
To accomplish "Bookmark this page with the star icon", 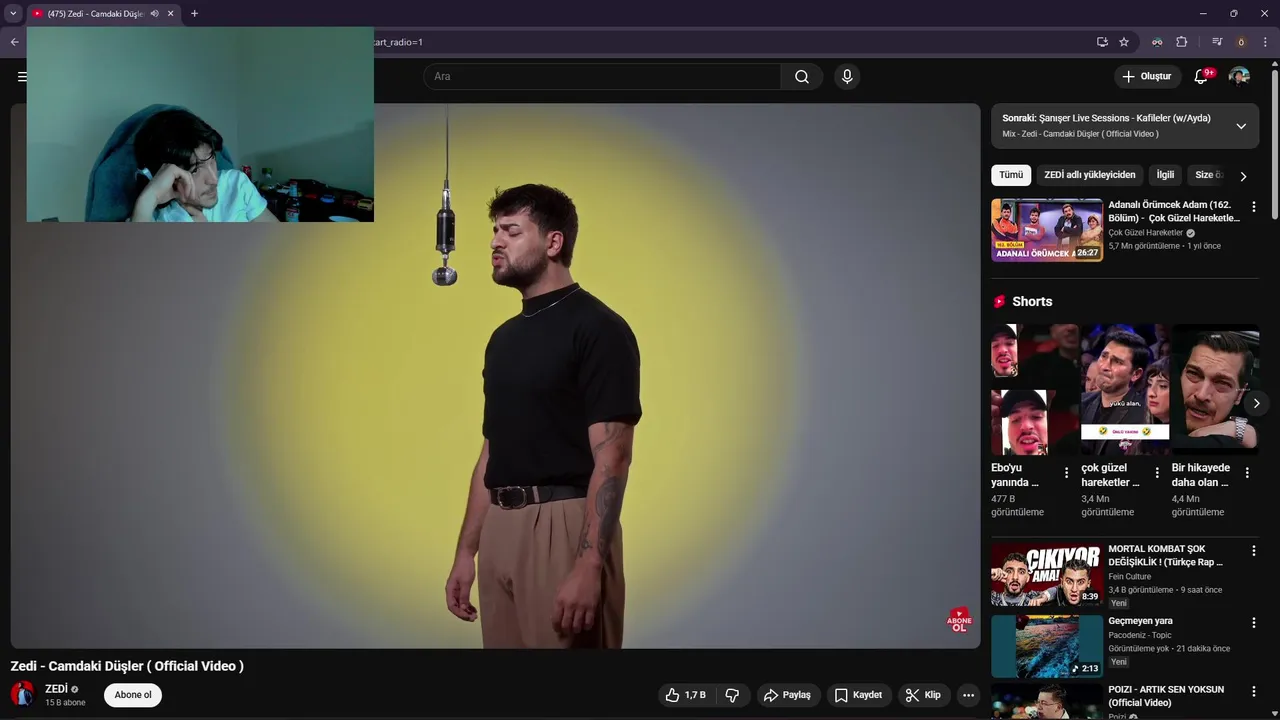I will (x=1124, y=42).
